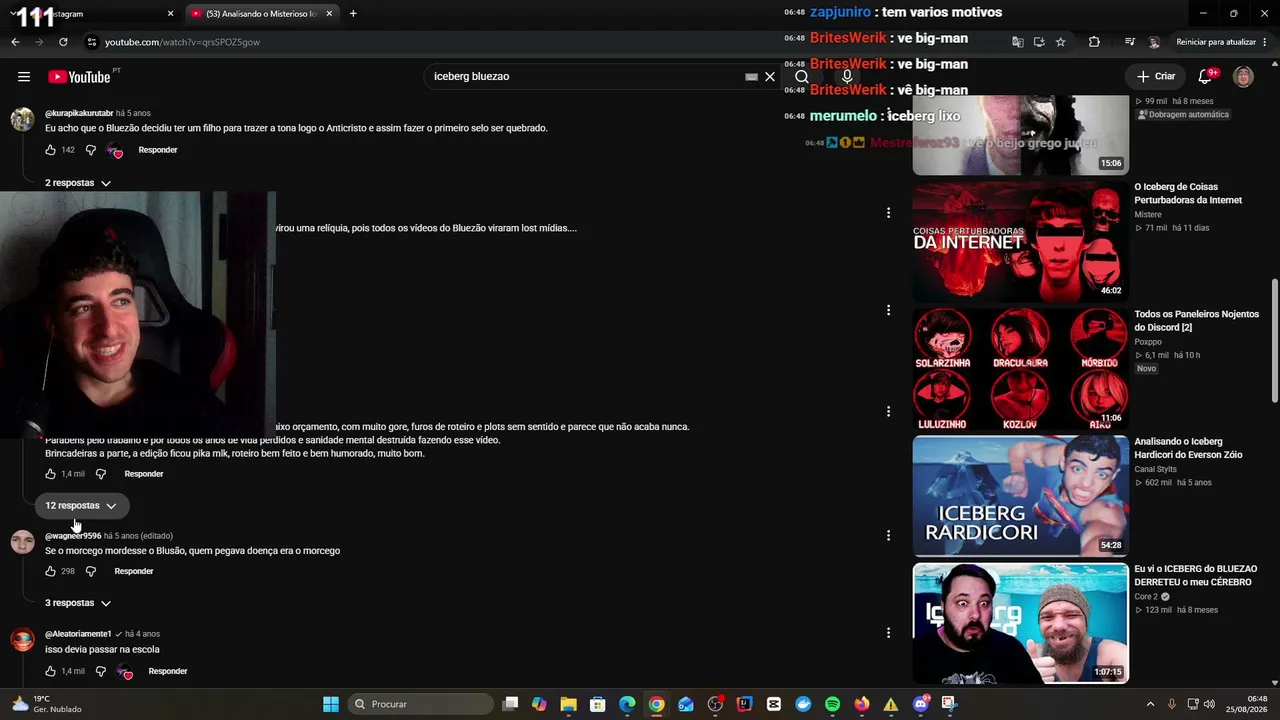The width and height of the screenshot is (1280, 720).
Task: Open a new browser tab
Action: 353,14
